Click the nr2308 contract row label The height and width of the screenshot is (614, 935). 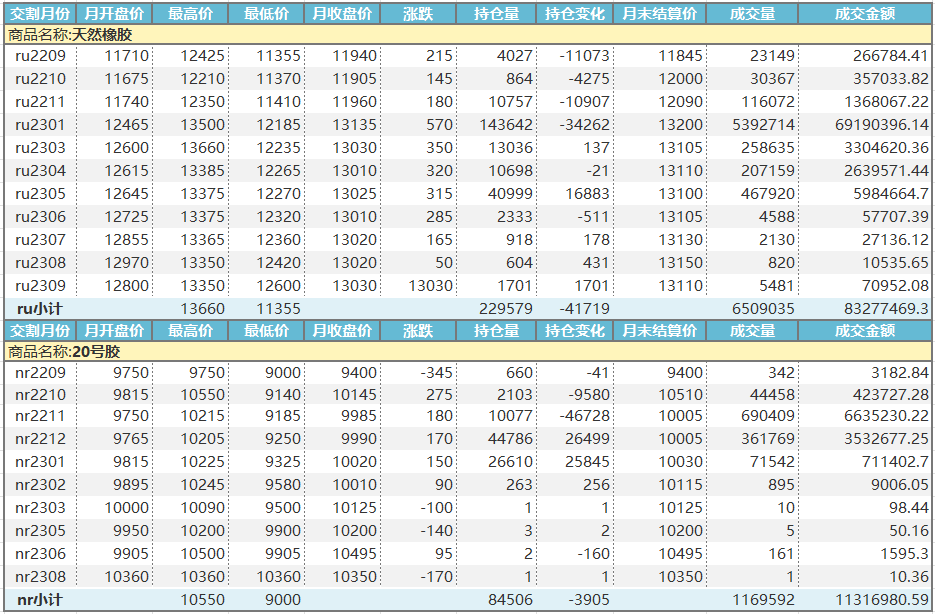click(x=40, y=577)
